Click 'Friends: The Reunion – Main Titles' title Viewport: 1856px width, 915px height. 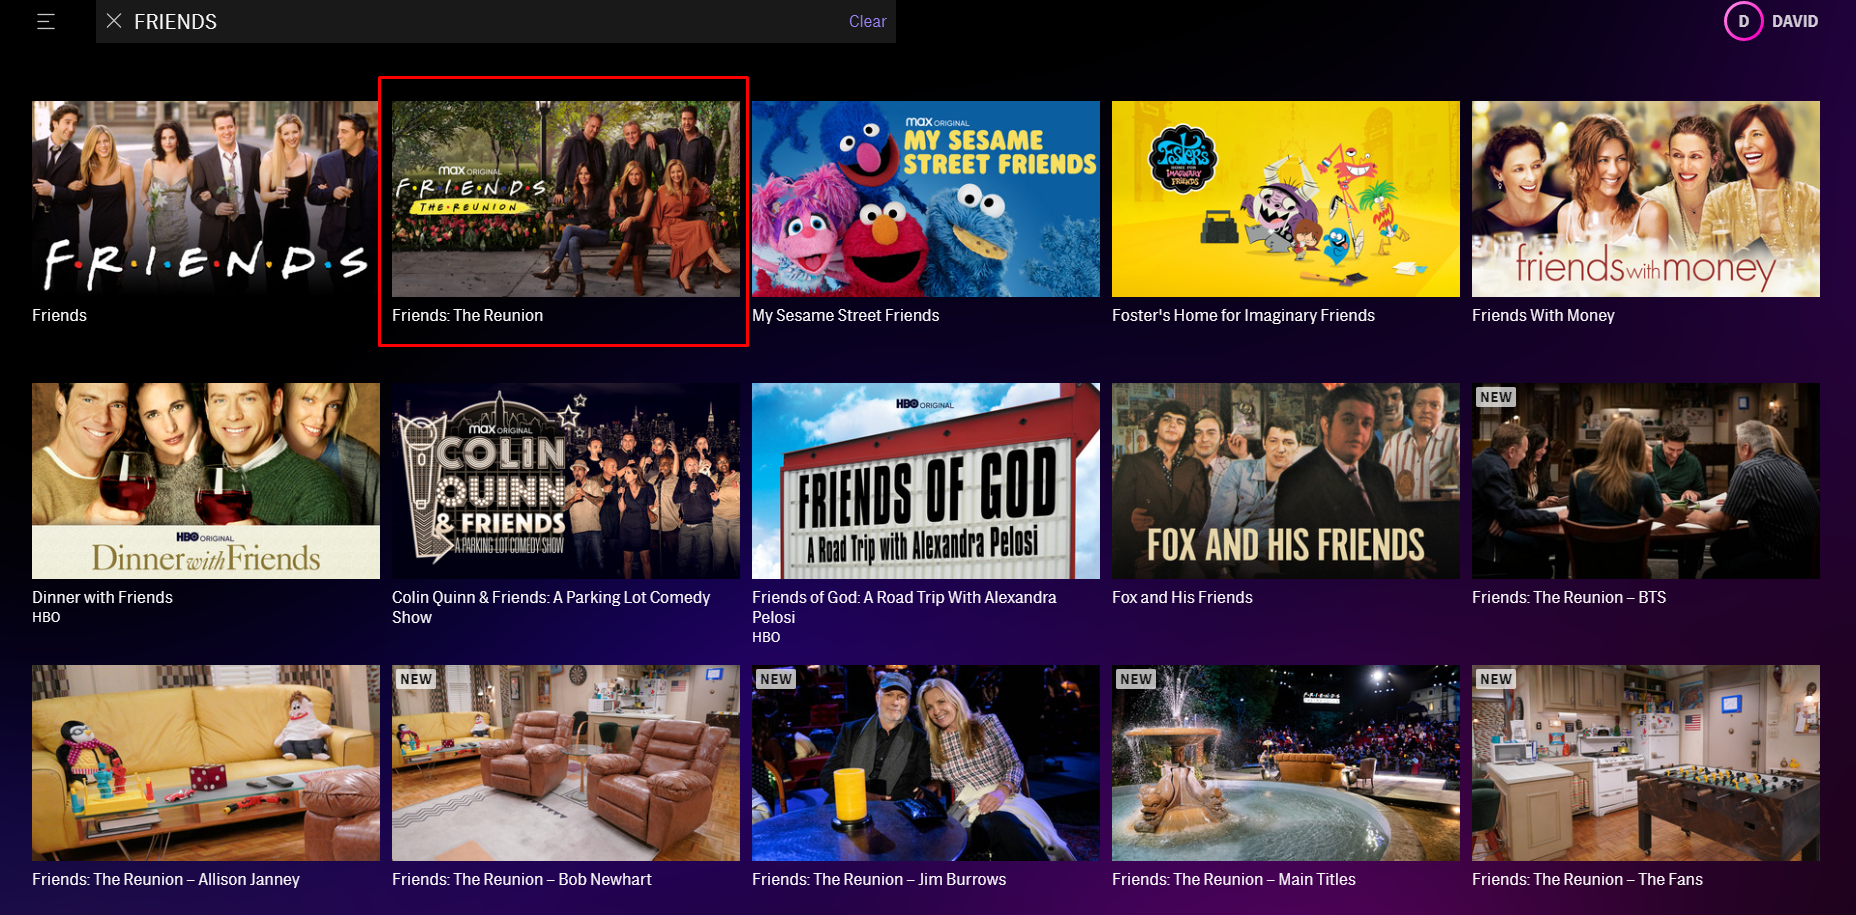tap(1234, 879)
